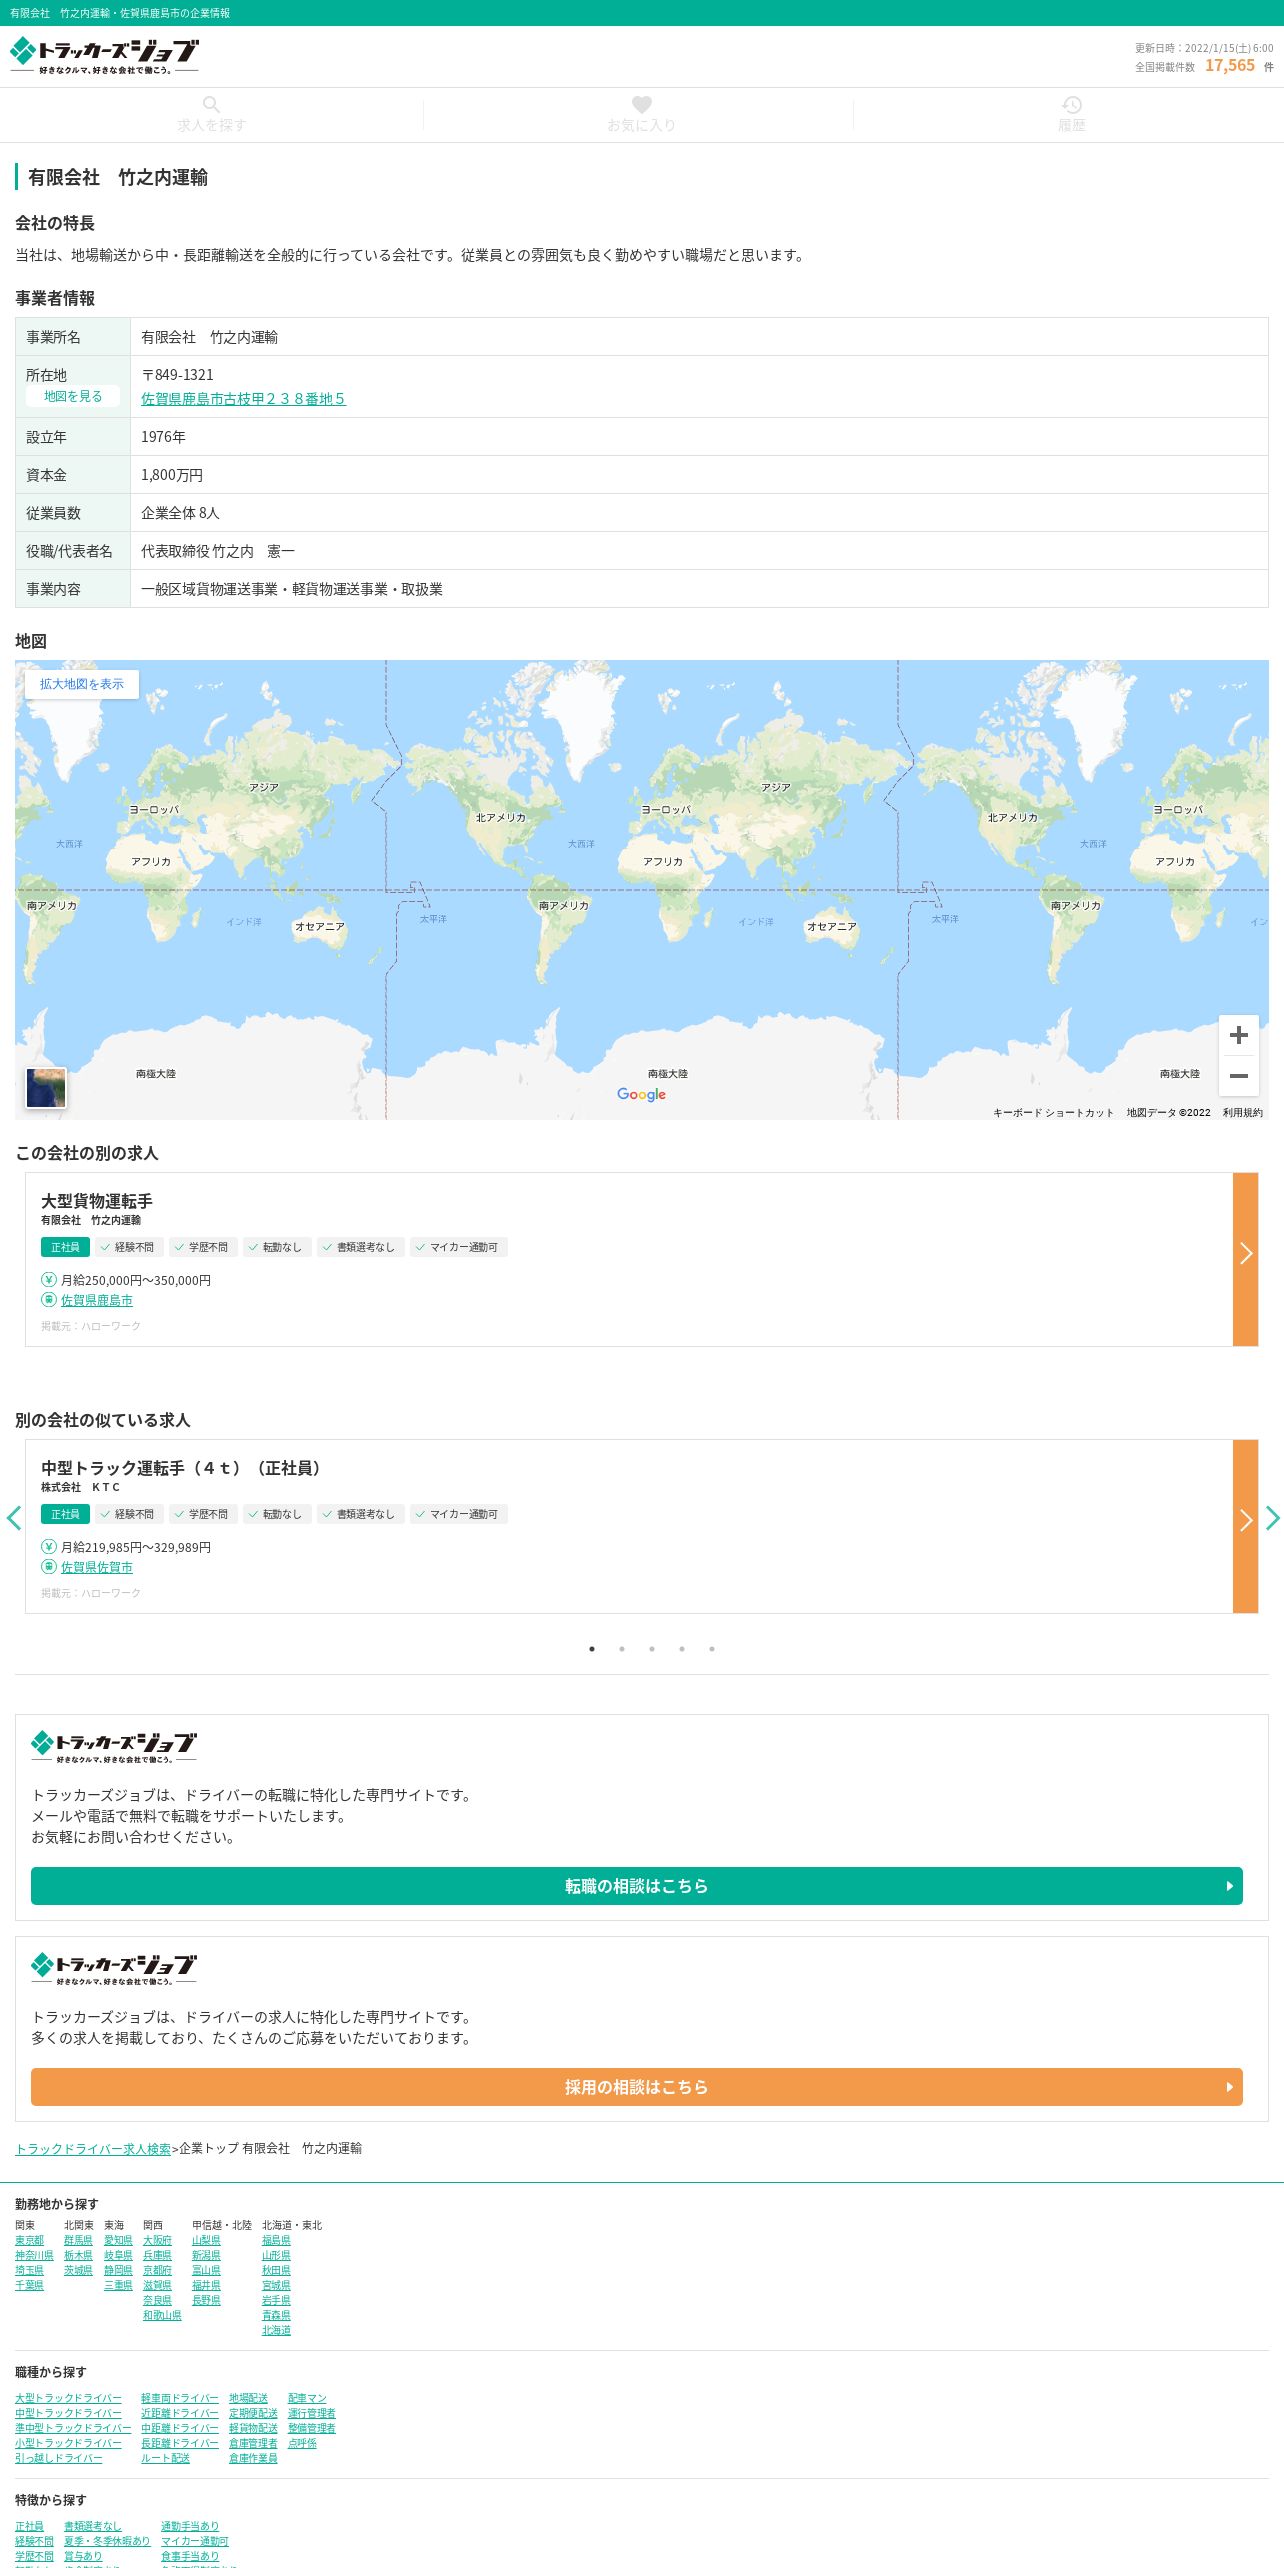Click orange arrow on 中型トラック運転手 card

pyautogui.click(x=1245, y=1526)
